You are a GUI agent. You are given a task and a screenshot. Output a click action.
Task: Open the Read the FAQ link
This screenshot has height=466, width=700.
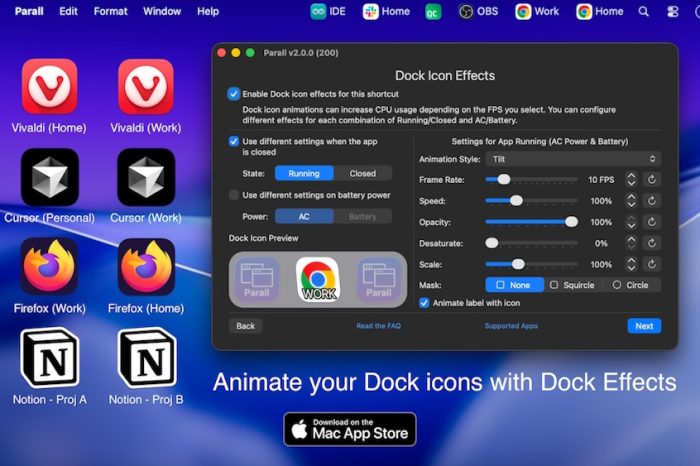coord(379,326)
